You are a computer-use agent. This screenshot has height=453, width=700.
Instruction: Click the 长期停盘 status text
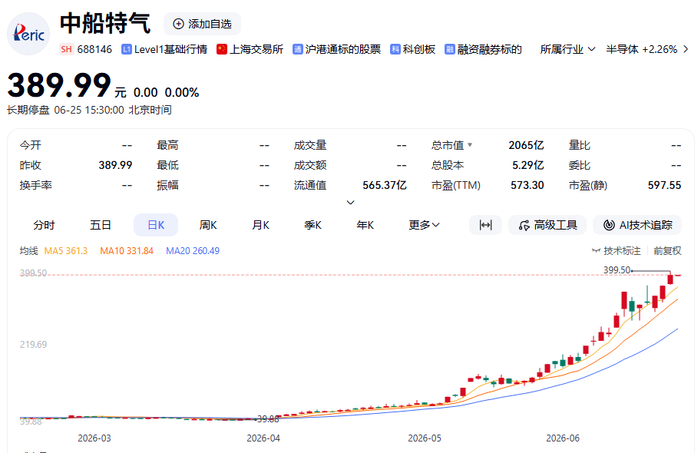point(28,110)
